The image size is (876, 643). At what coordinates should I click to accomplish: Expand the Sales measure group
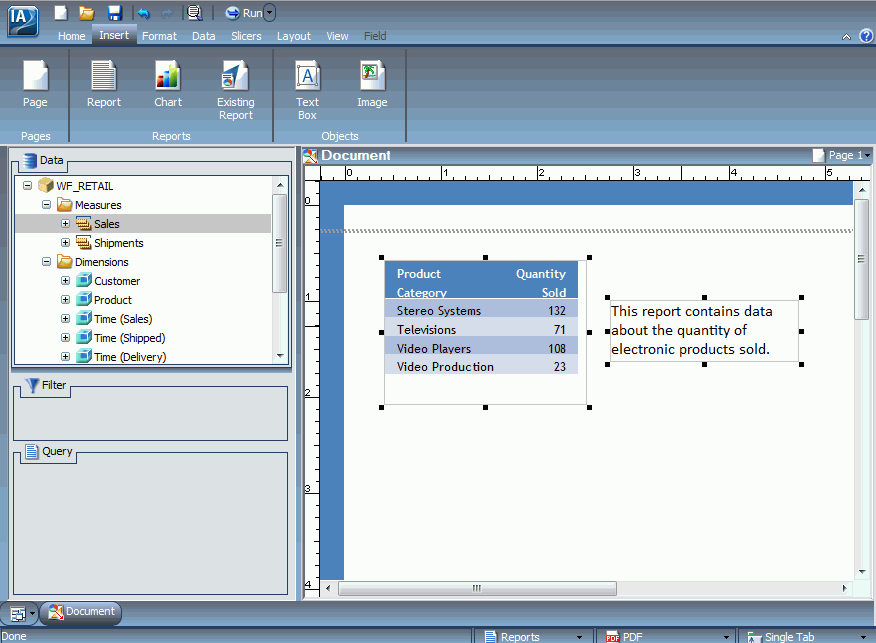click(x=65, y=223)
